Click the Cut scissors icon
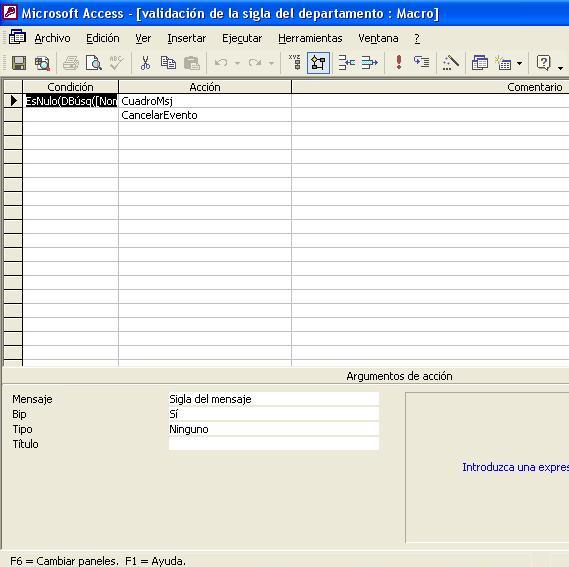569x567 pixels. click(x=145, y=63)
